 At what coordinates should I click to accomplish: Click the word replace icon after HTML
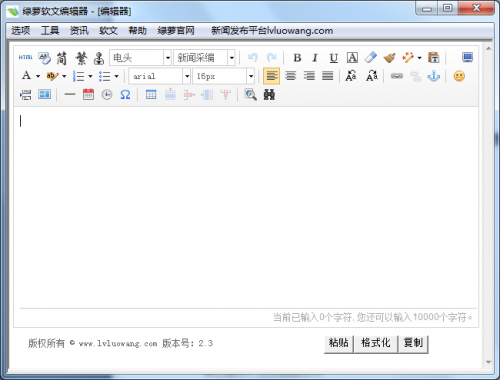[44, 58]
